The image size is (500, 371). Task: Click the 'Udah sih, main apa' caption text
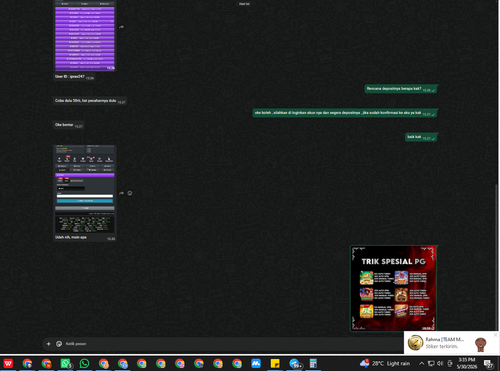(71, 237)
